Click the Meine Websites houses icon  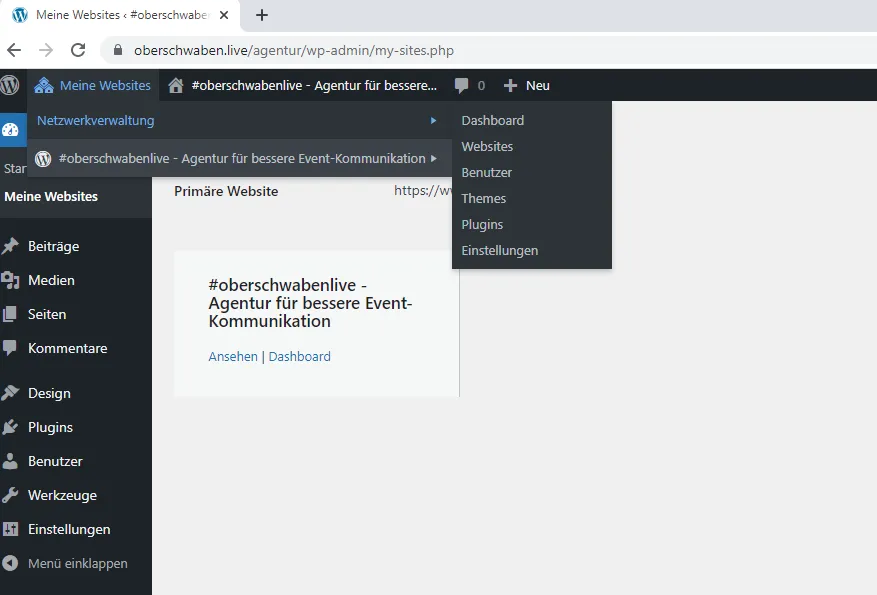[44, 86]
